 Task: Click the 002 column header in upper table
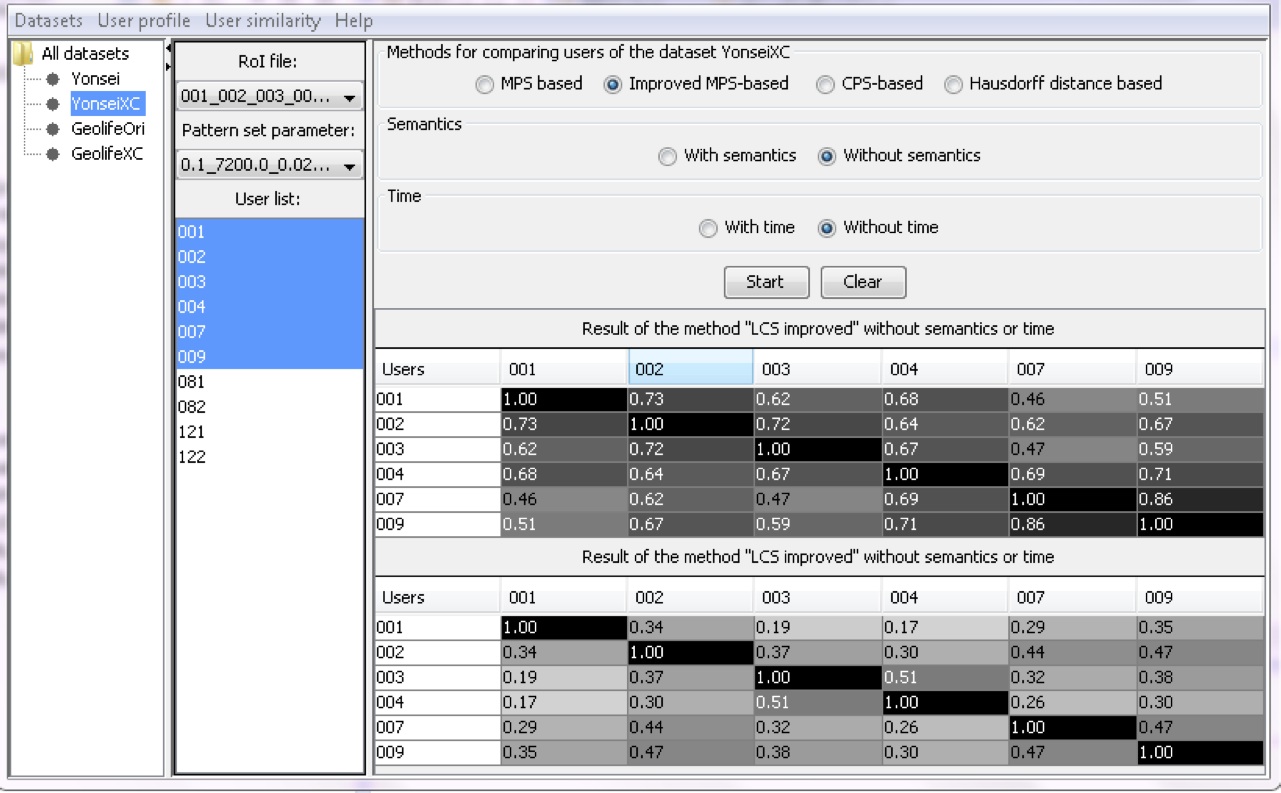(x=689, y=370)
